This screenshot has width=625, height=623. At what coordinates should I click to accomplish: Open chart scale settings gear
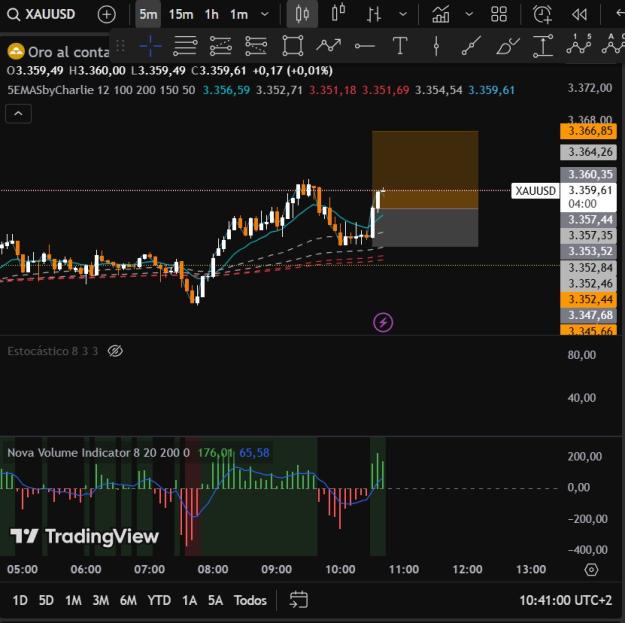click(x=591, y=570)
